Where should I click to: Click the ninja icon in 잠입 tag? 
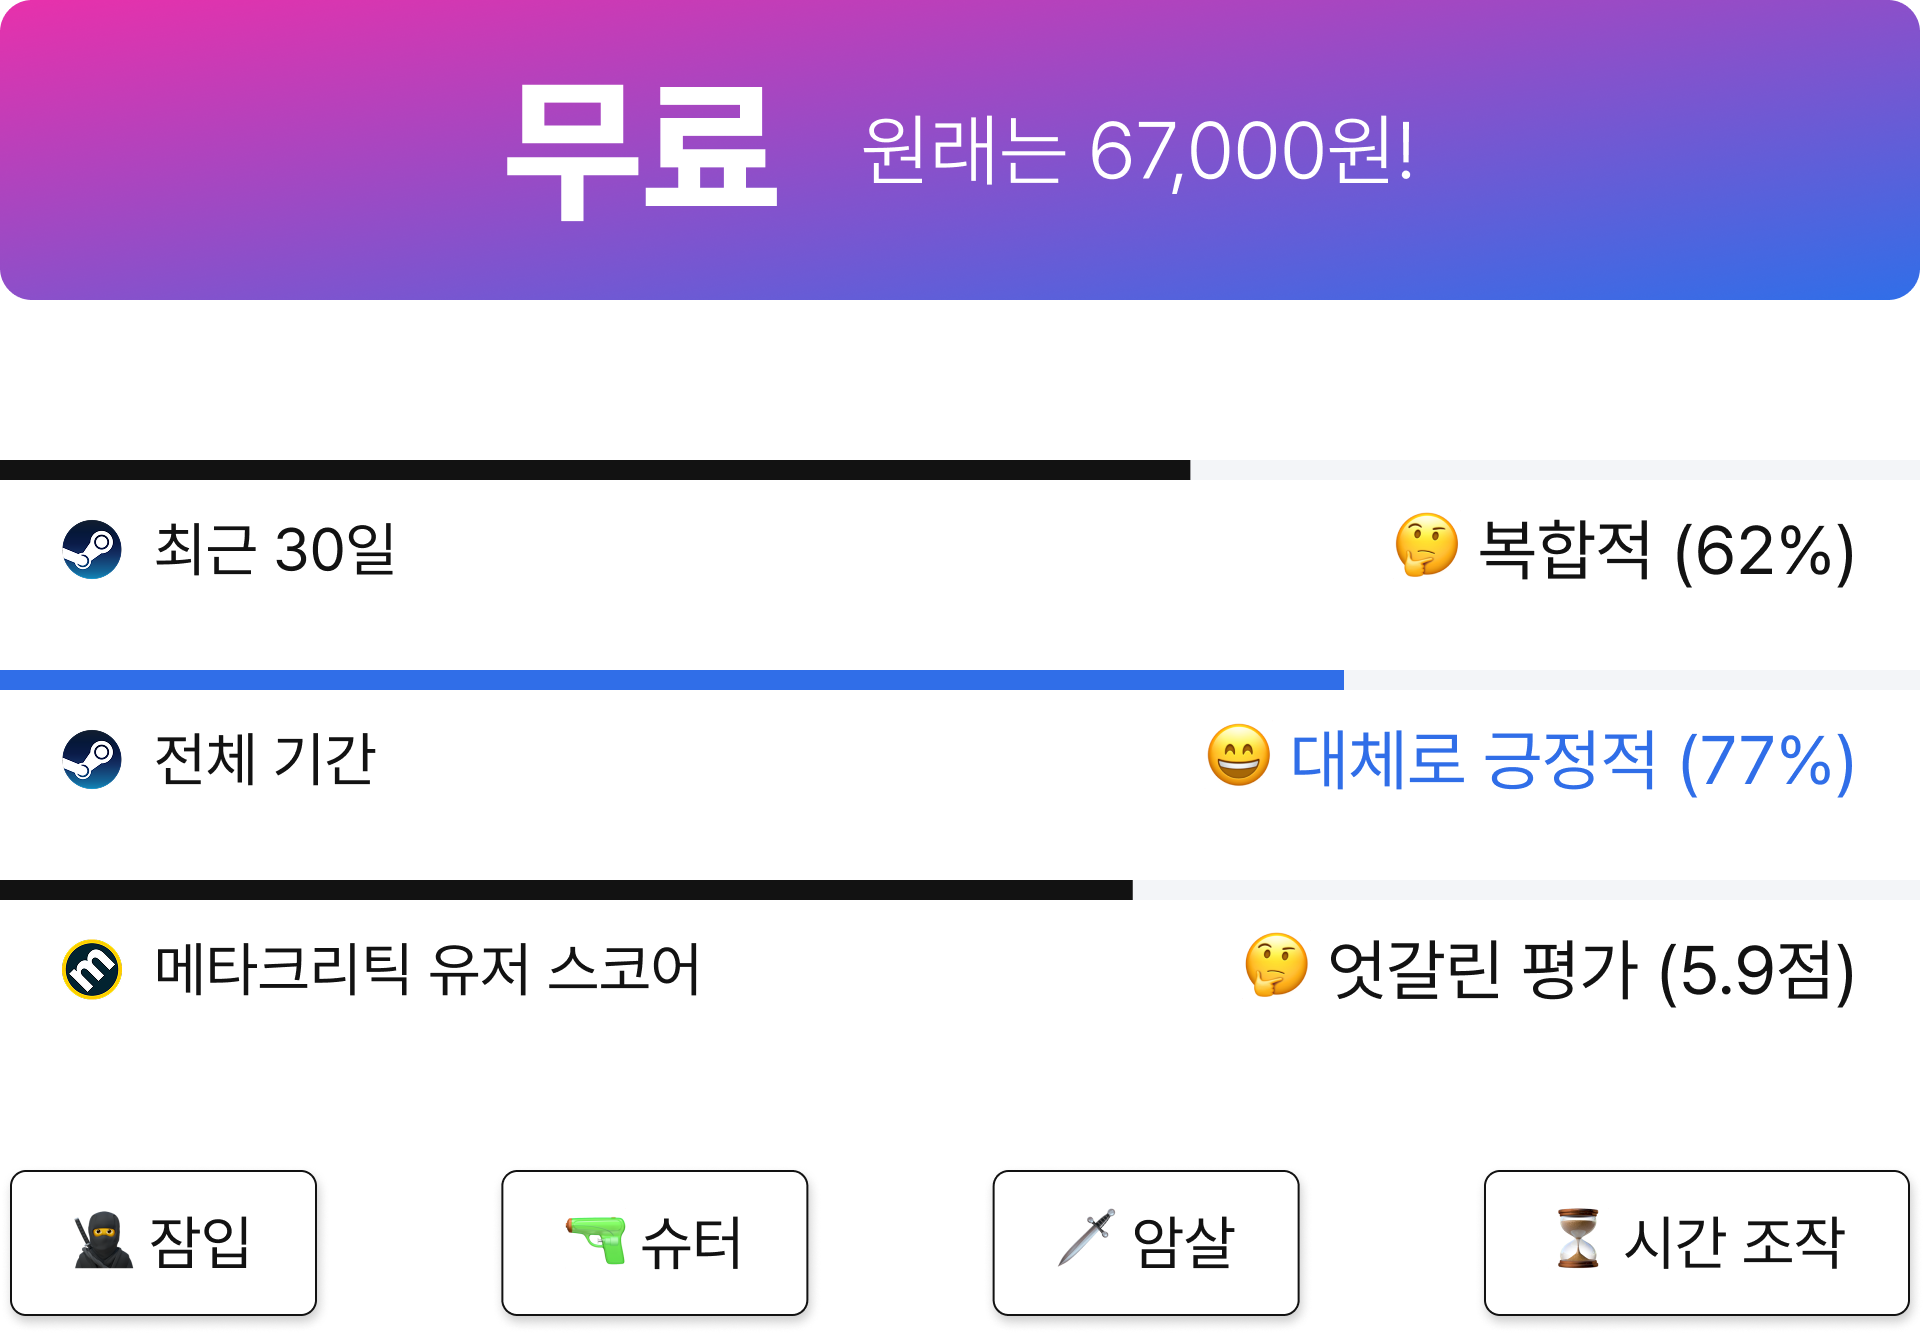(103, 1241)
